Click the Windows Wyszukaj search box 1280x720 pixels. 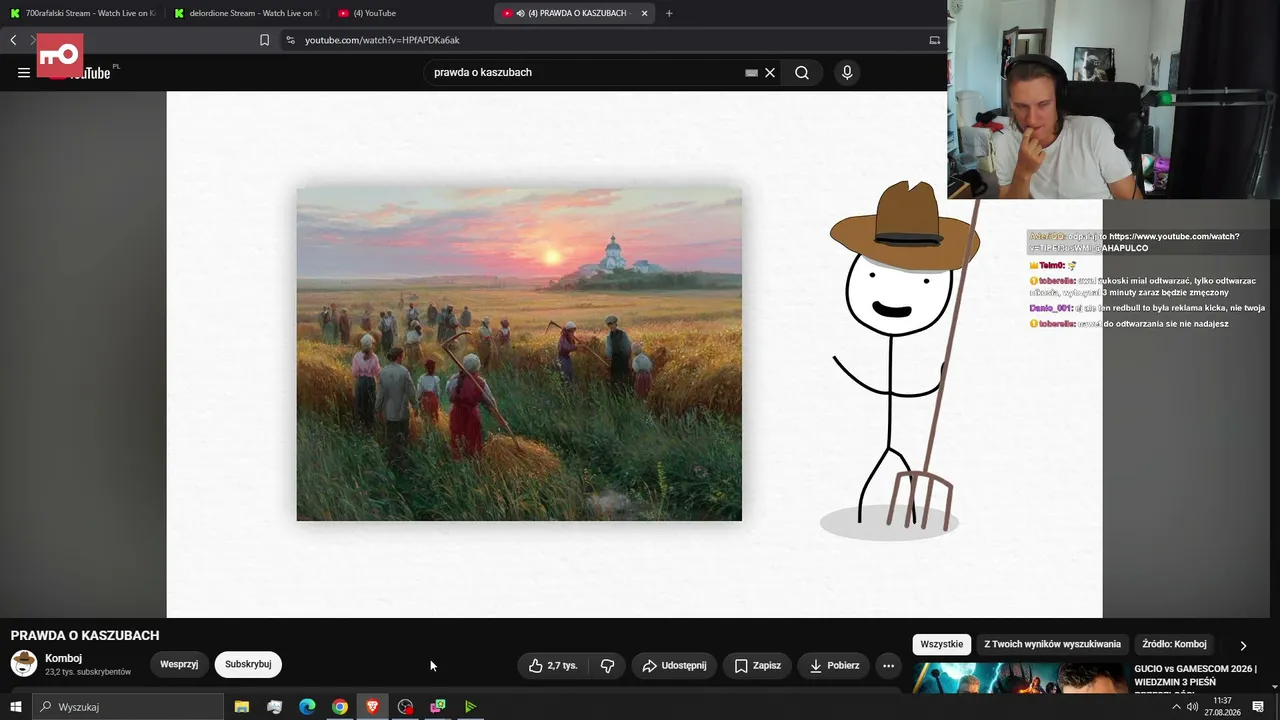[x=128, y=707]
